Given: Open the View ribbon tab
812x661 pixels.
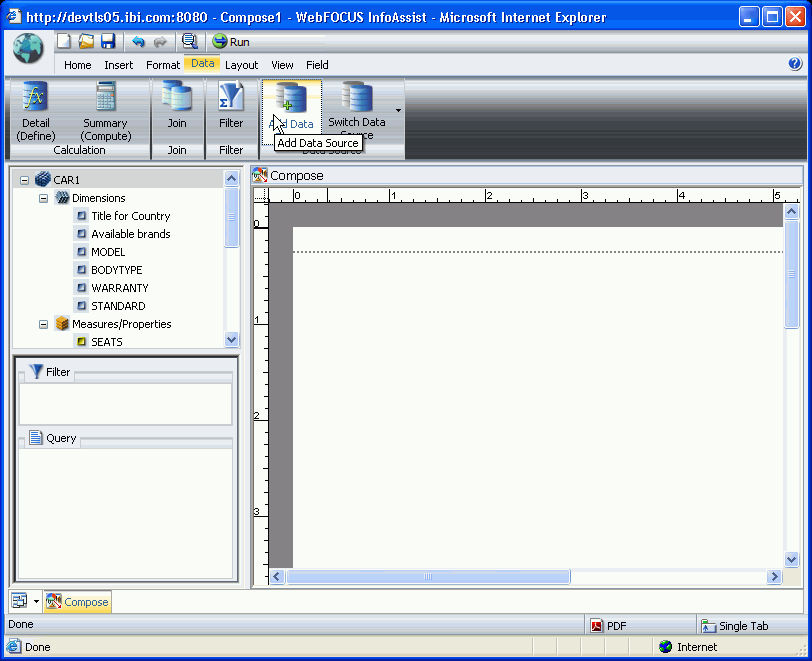Looking at the screenshot, I should [282, 65].
